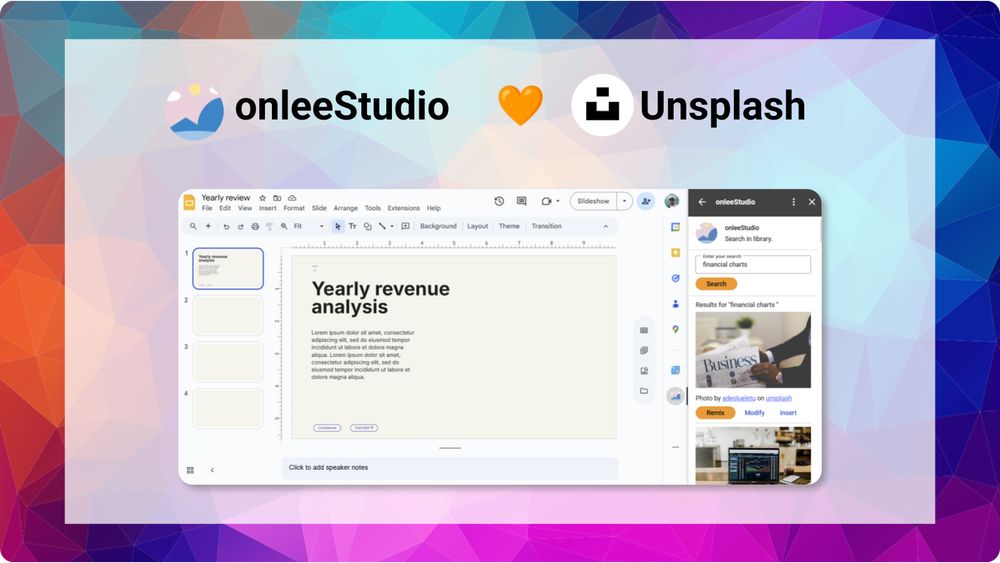Image resolution: width=1000 pixels, height=563 pixels.
Task: Go back in onleeStudio panel
Action: click(702, 201)
